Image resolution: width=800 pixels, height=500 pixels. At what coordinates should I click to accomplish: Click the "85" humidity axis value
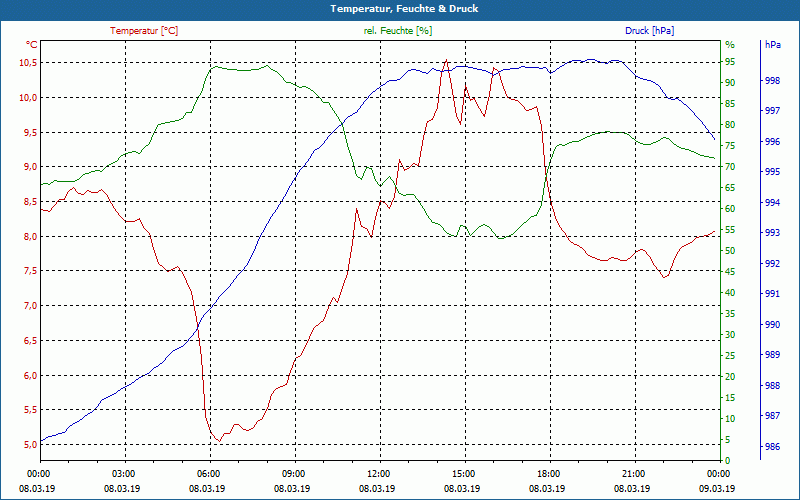click(x=730, y=104)
